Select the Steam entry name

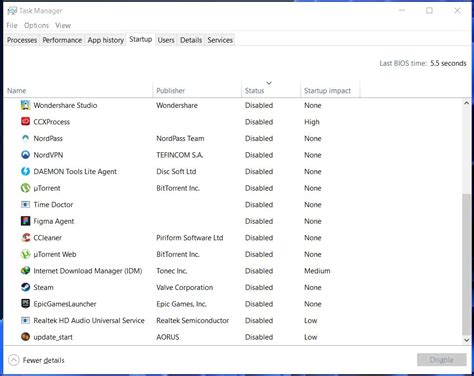43,287
